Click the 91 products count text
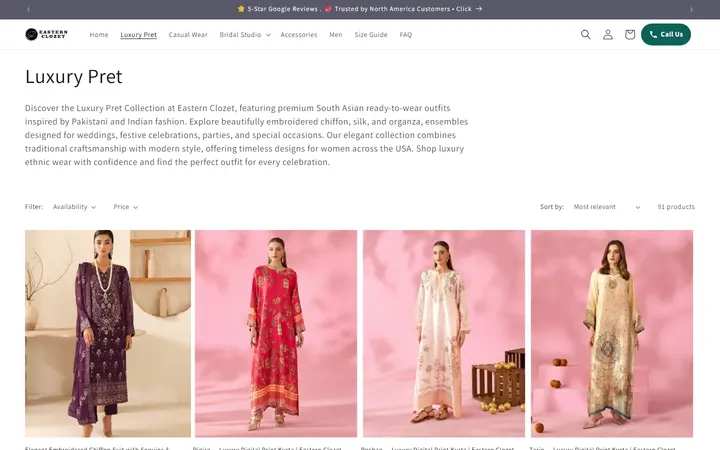The height and width of the screenshot is (450, 720). 676,207
